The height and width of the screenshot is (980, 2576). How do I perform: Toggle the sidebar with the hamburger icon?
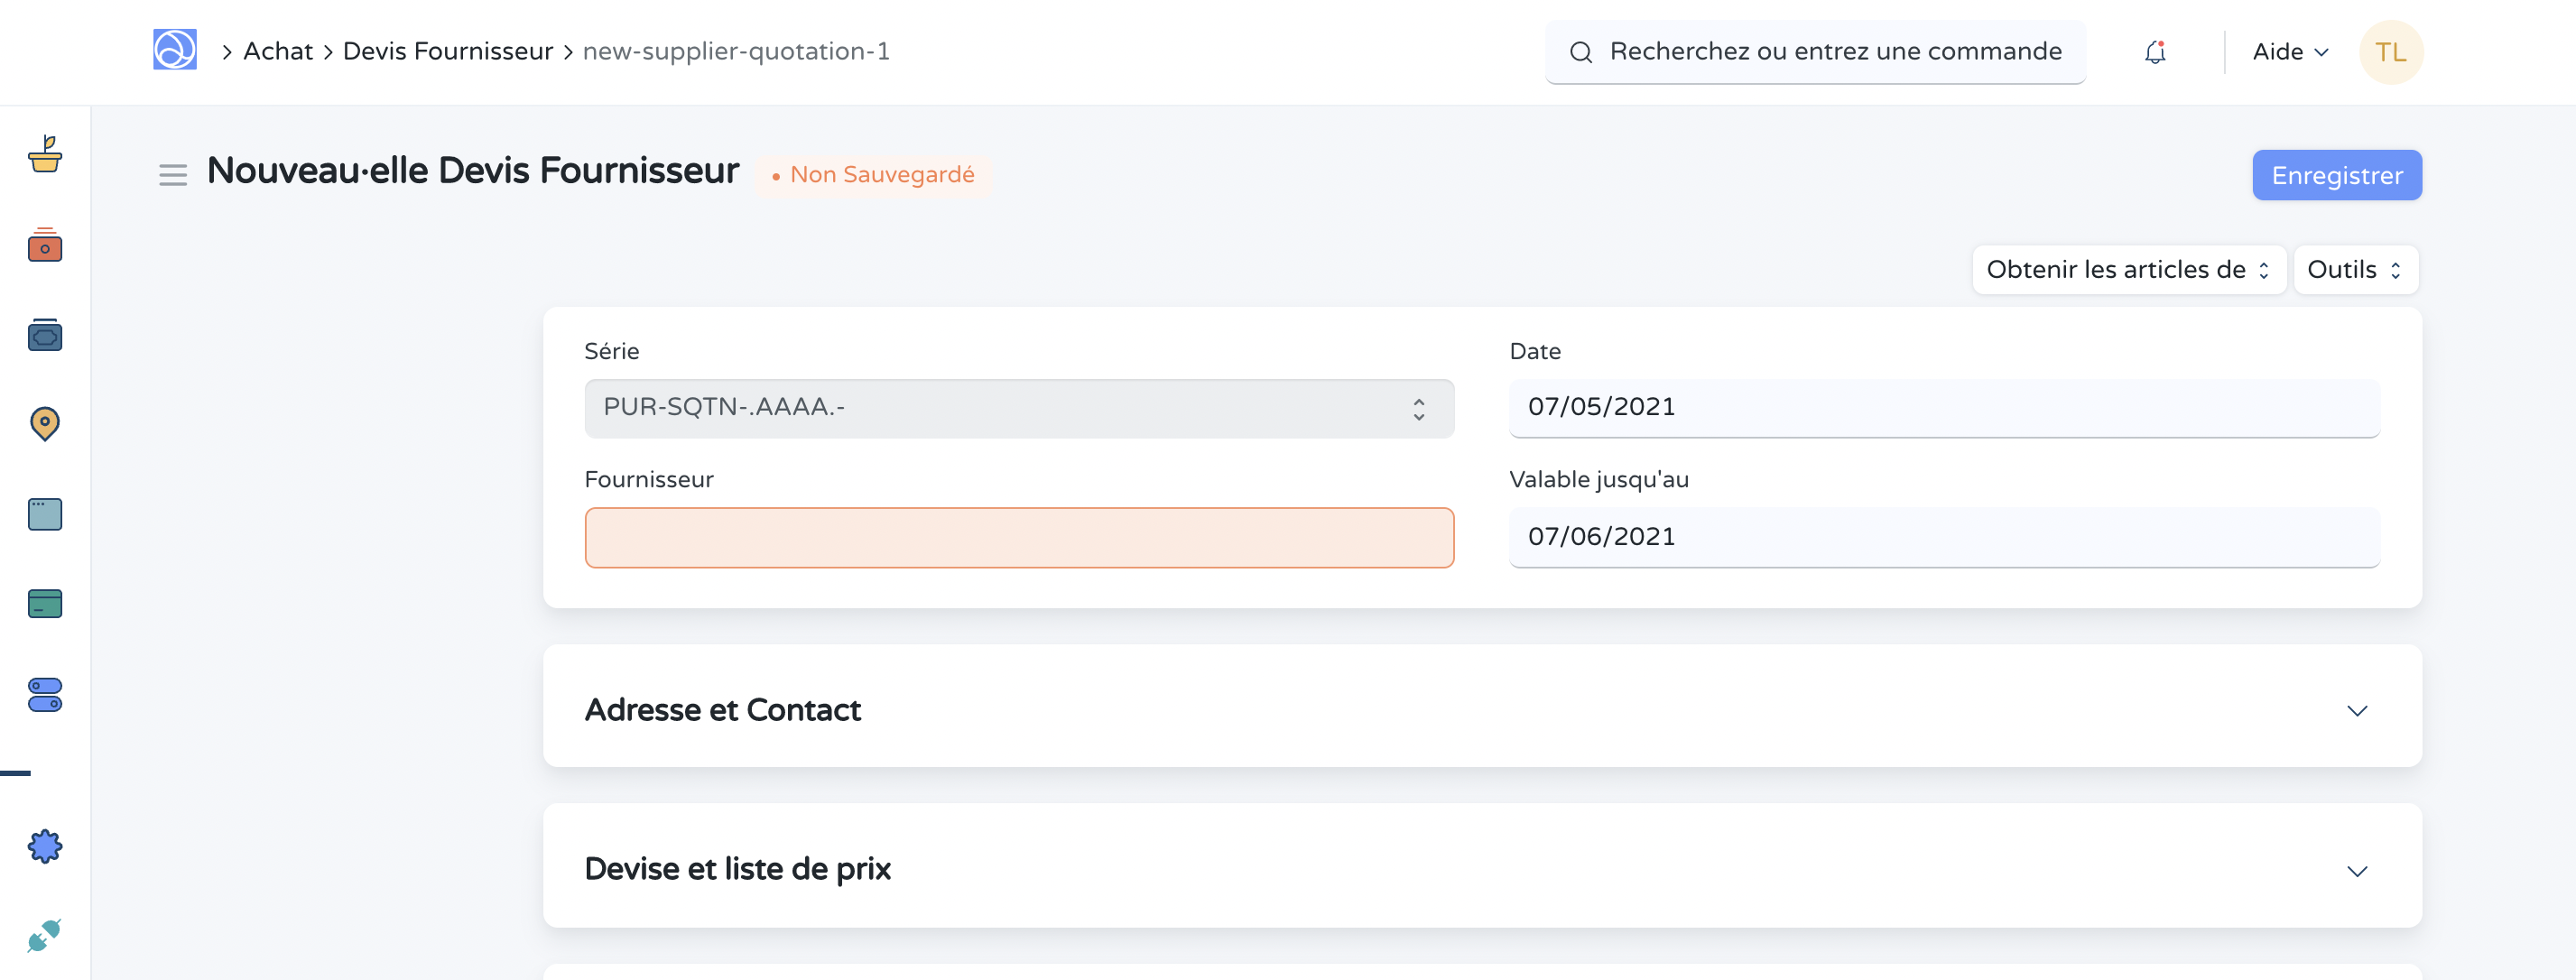click(x=173, y=175)
